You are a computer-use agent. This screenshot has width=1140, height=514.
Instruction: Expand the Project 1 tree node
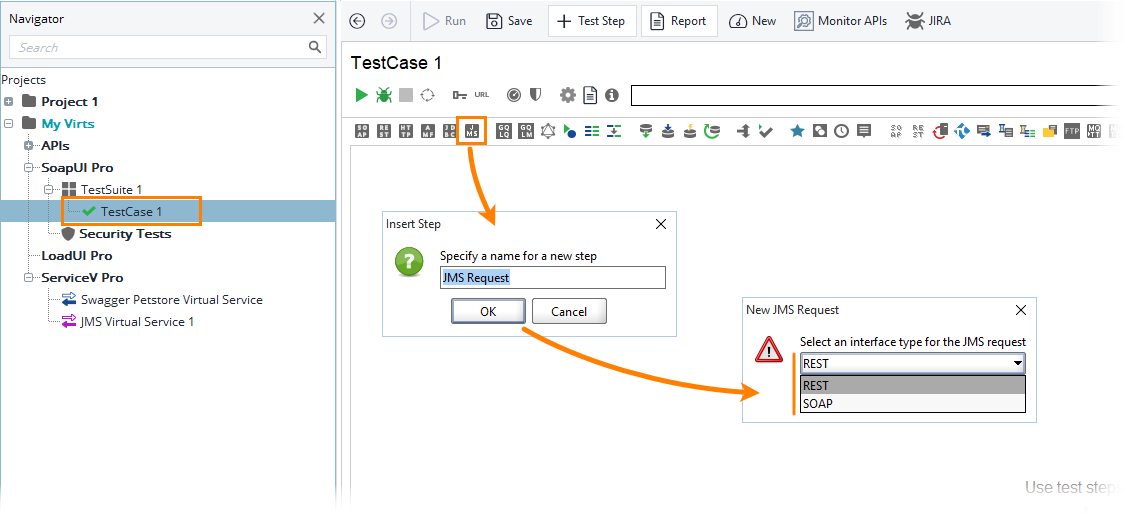tap(9, 102)
